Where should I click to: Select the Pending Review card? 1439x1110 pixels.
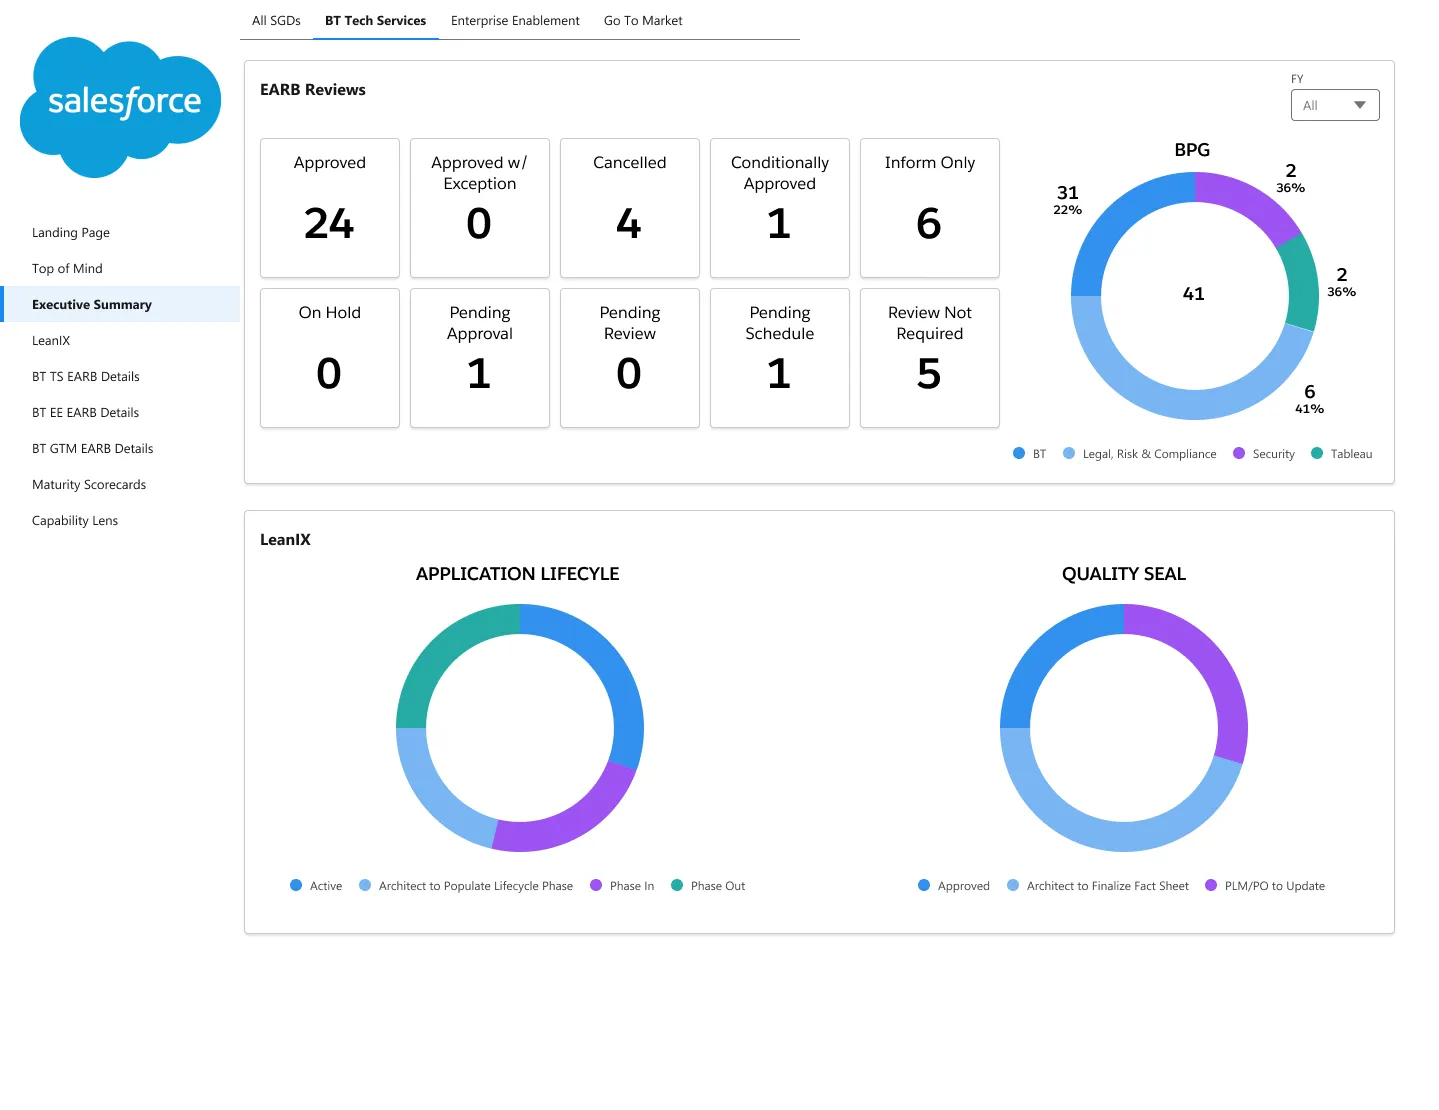tap(630, 358)
